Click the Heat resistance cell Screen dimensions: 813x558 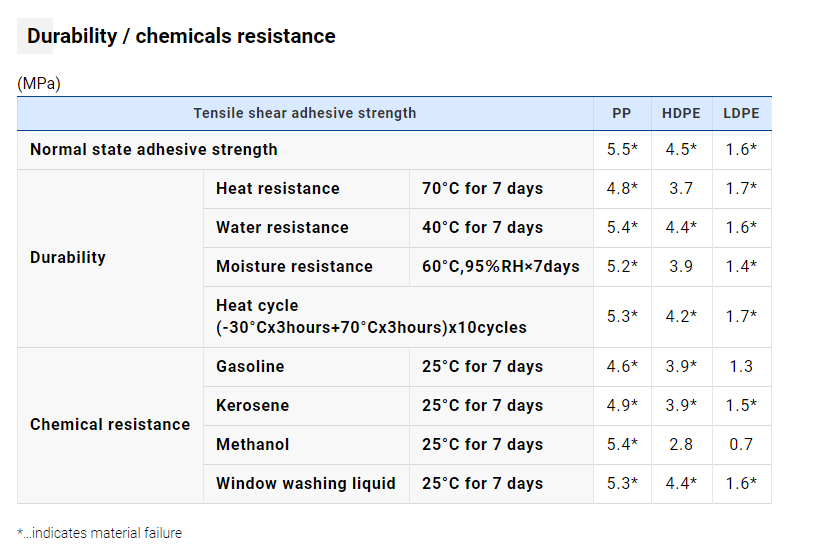[278, 188]
